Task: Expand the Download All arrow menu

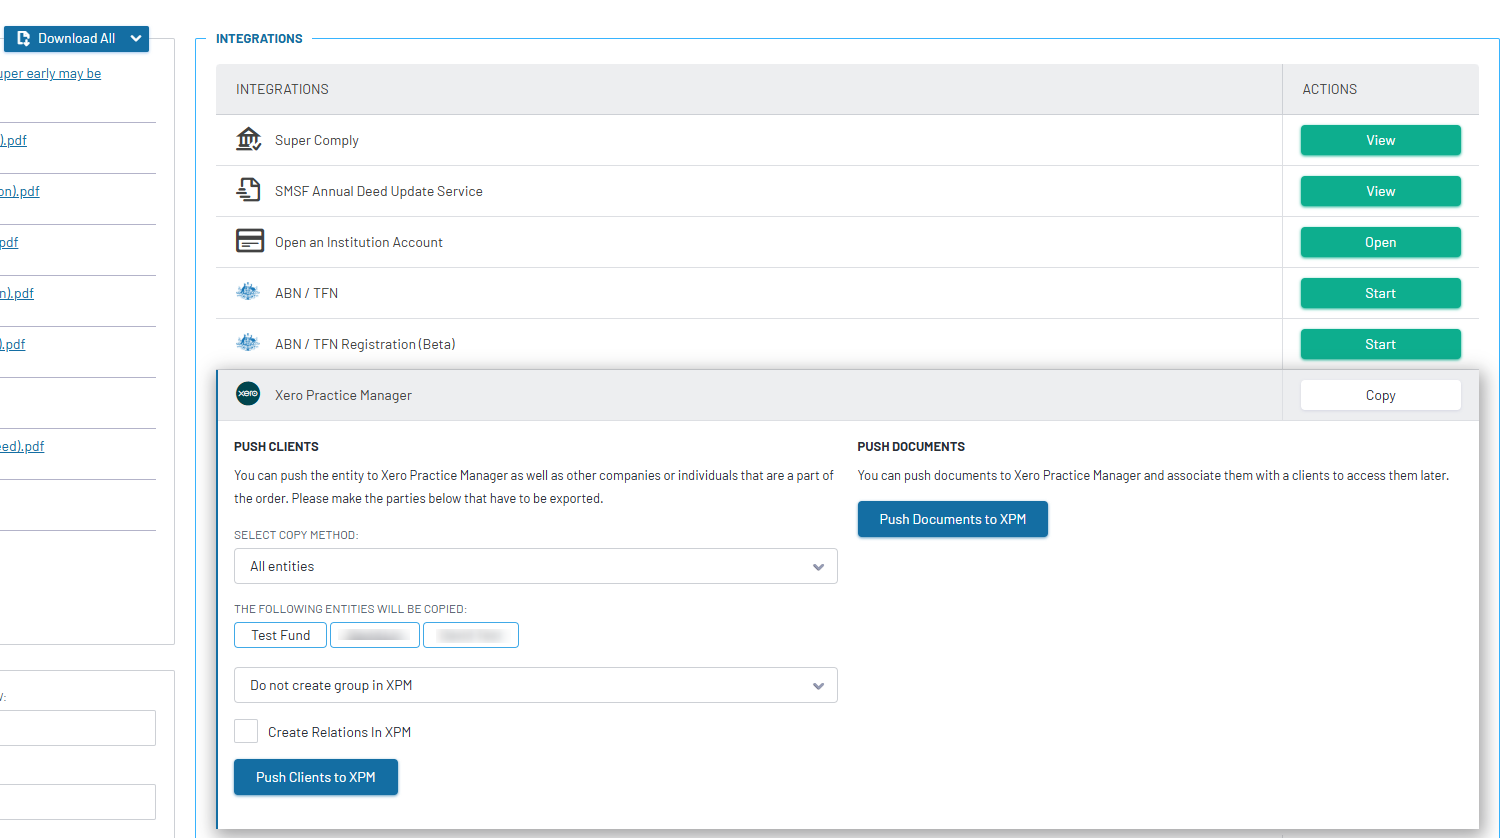Action: pyautogui.click(x=136, y=38)
